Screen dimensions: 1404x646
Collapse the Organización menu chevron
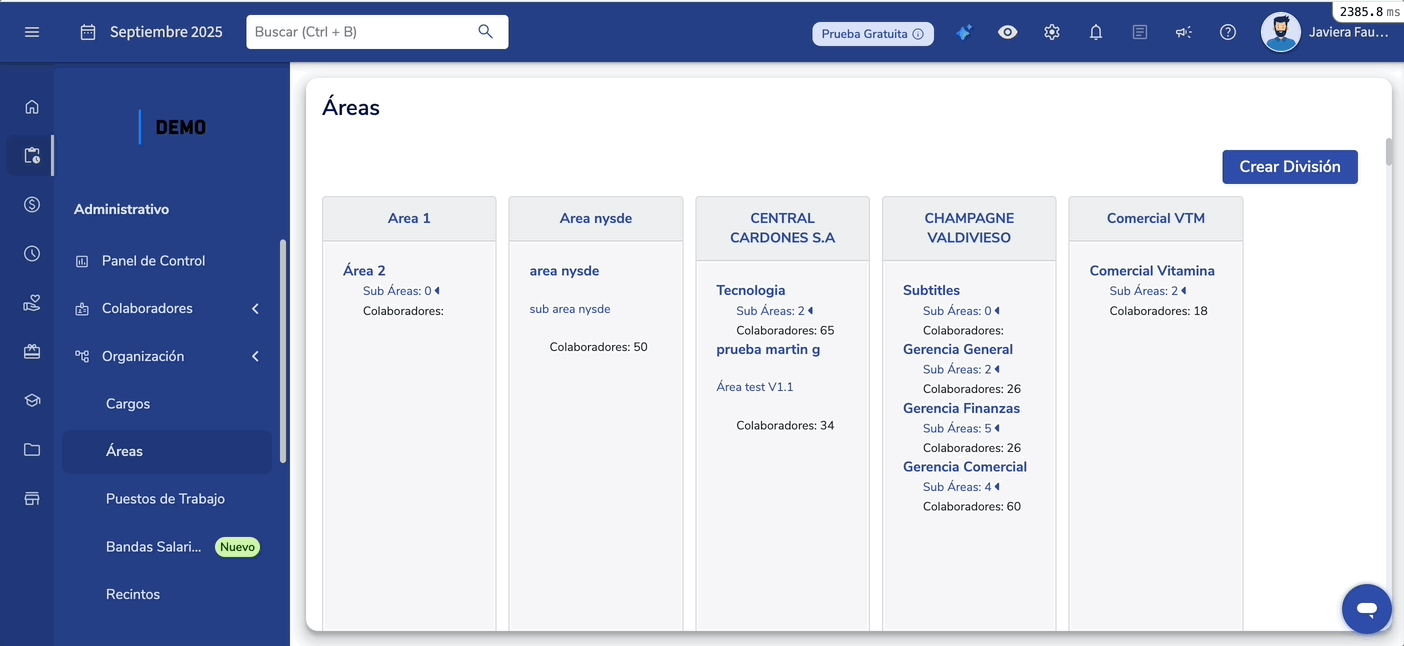tap(255, 357)
